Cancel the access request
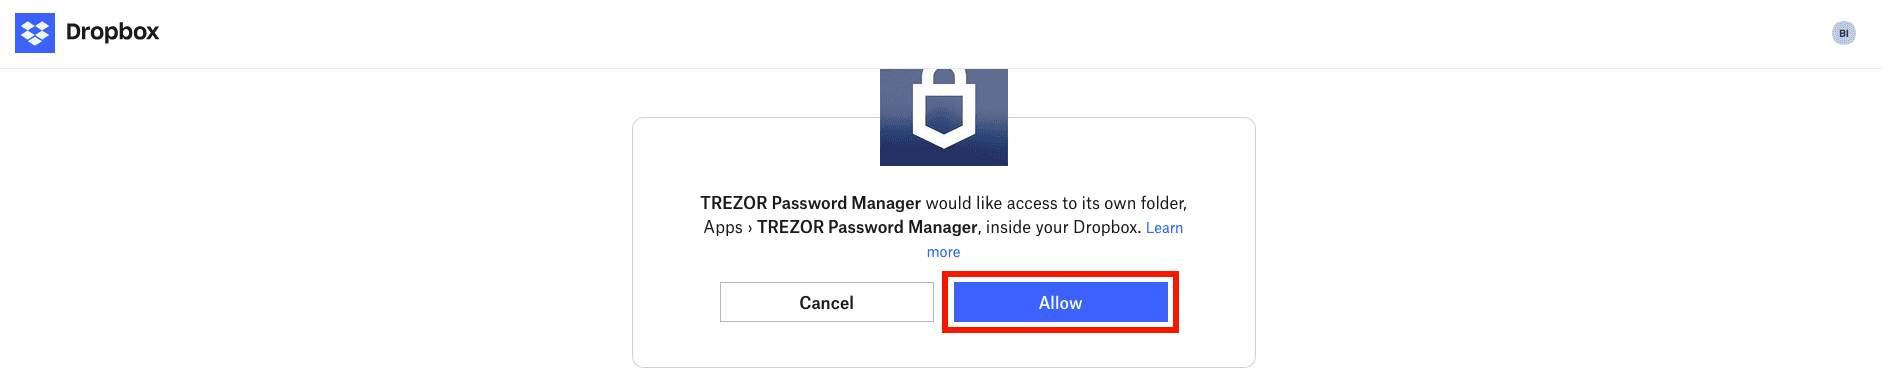Viewport: 1882px width, 382px height. click(826, 302)
